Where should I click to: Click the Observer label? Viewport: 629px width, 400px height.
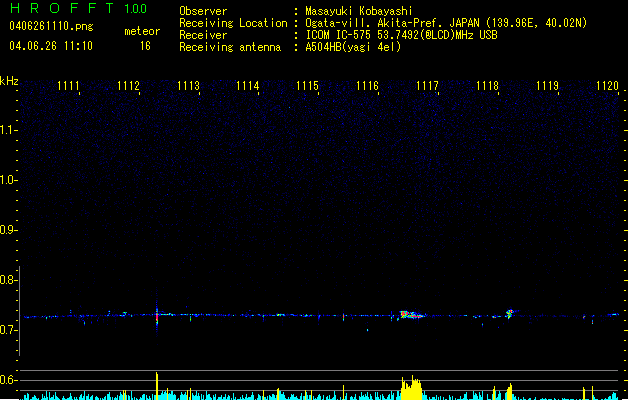coord(203,11)
